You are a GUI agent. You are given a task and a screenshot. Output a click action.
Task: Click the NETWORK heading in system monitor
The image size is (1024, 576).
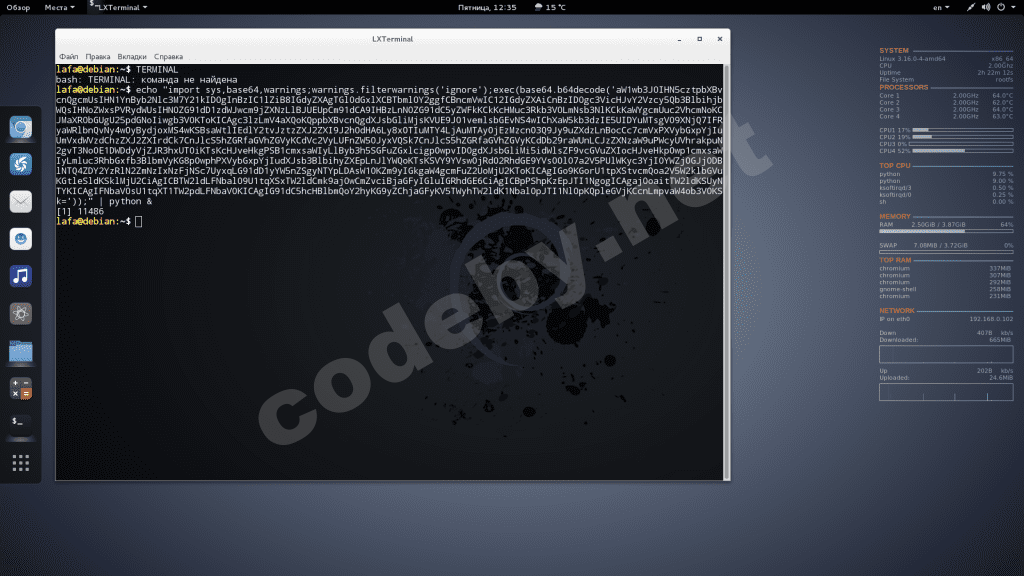pos(897,311)
